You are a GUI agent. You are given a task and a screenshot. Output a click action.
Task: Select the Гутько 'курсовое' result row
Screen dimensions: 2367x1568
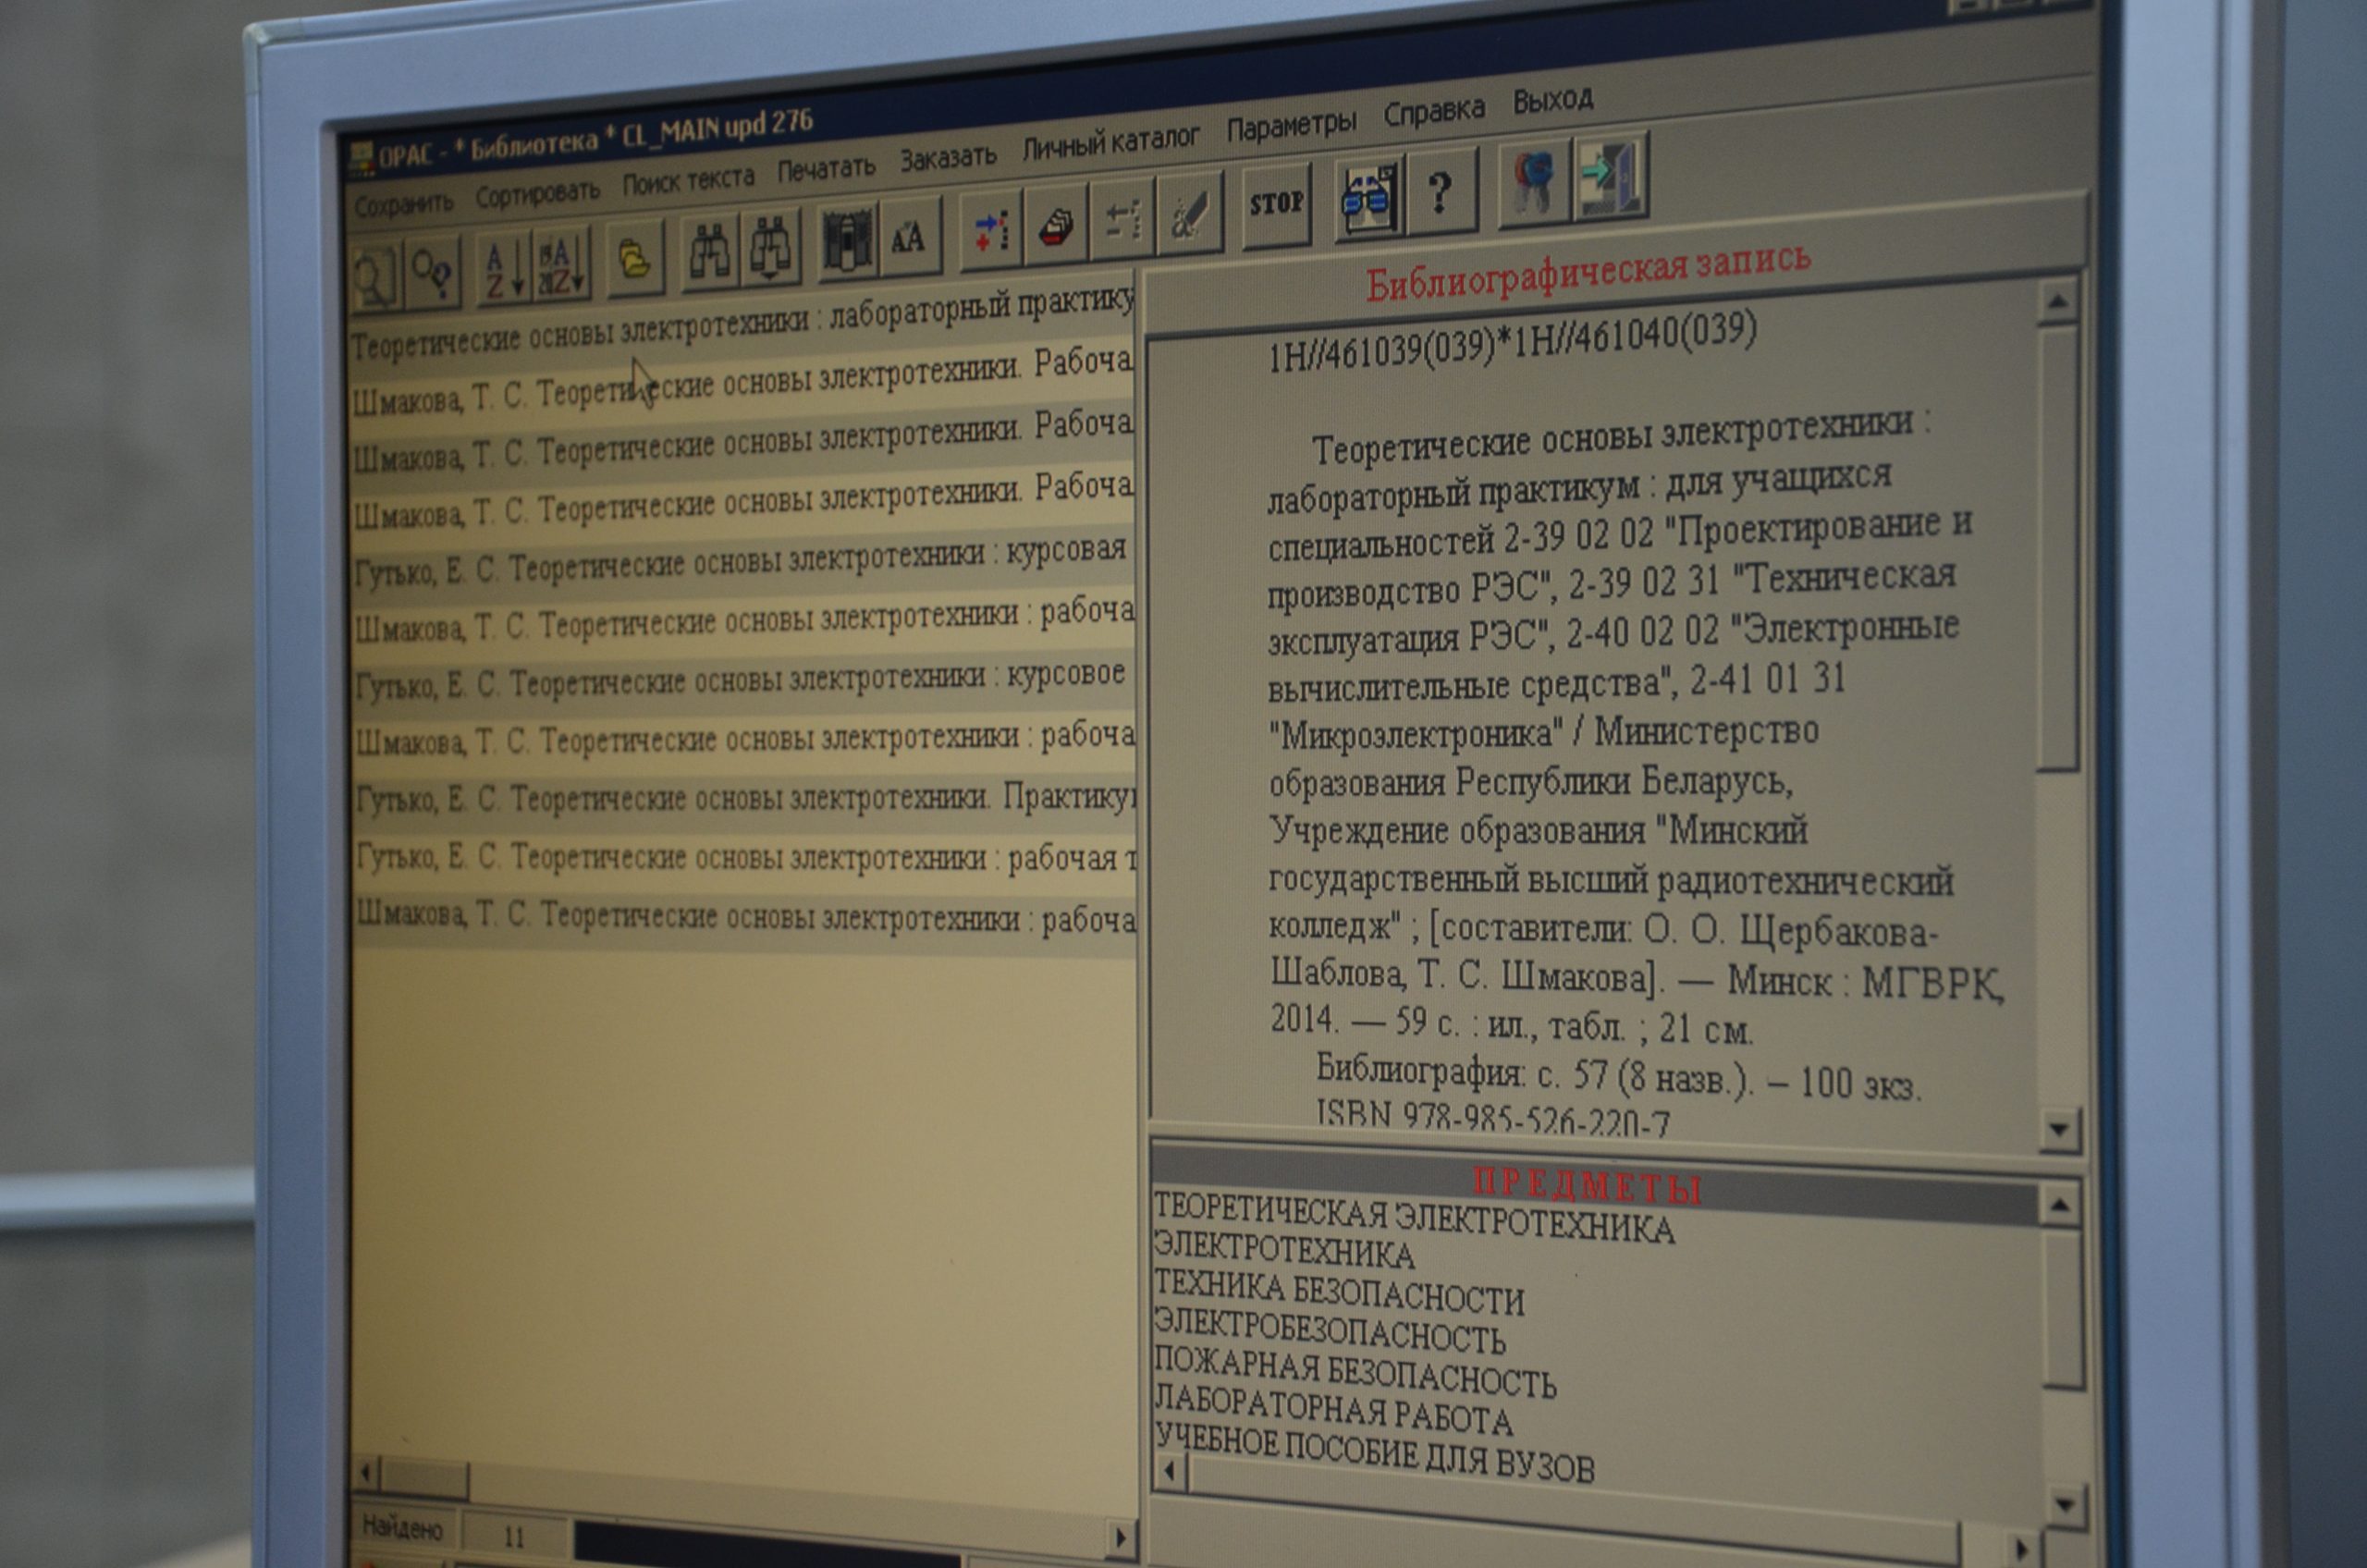(x=742, y=681)
